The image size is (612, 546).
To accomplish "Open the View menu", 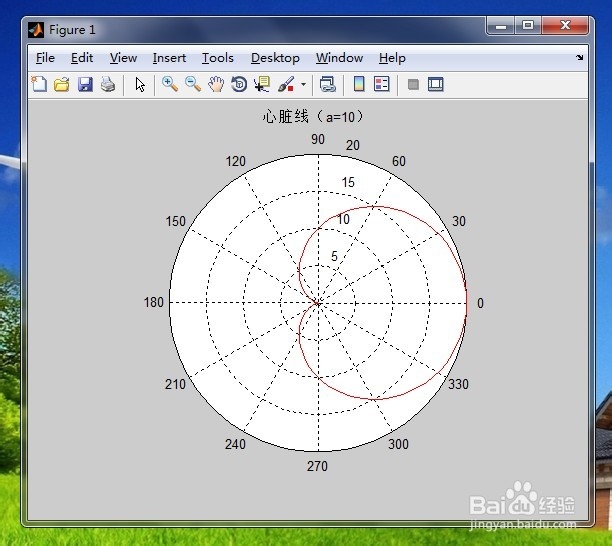I will coord(123,58).
